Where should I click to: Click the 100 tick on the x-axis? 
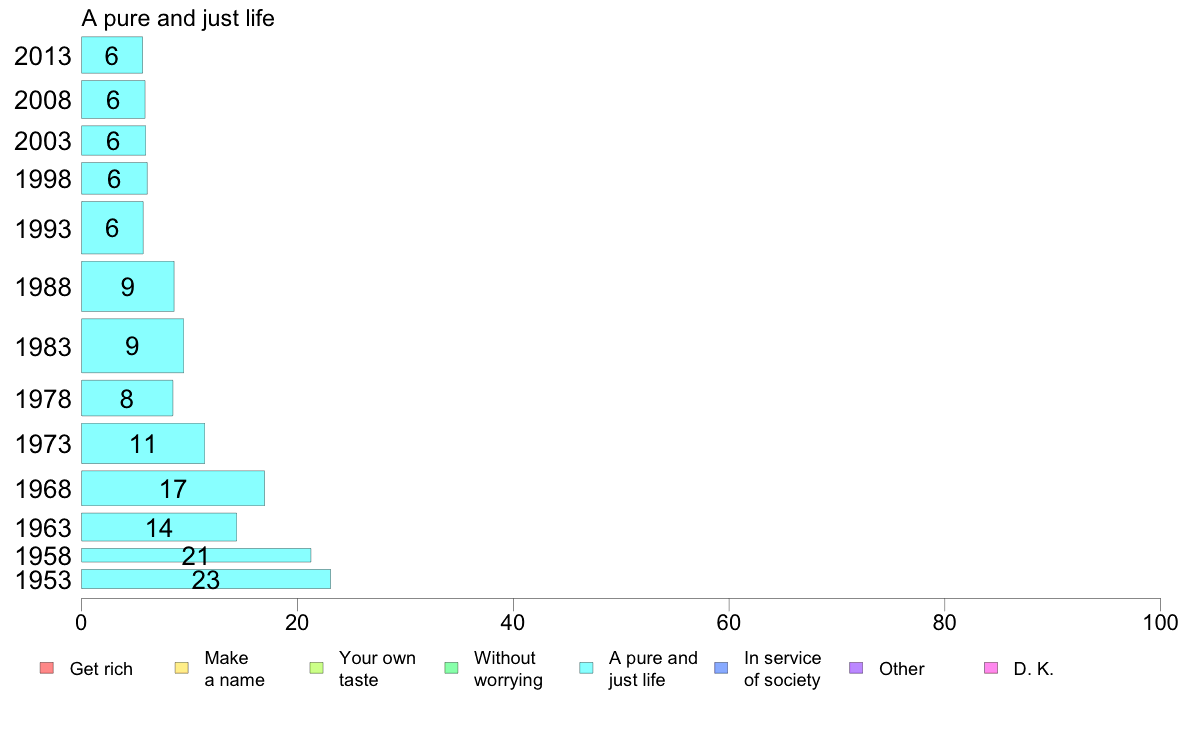[1160, 622]
